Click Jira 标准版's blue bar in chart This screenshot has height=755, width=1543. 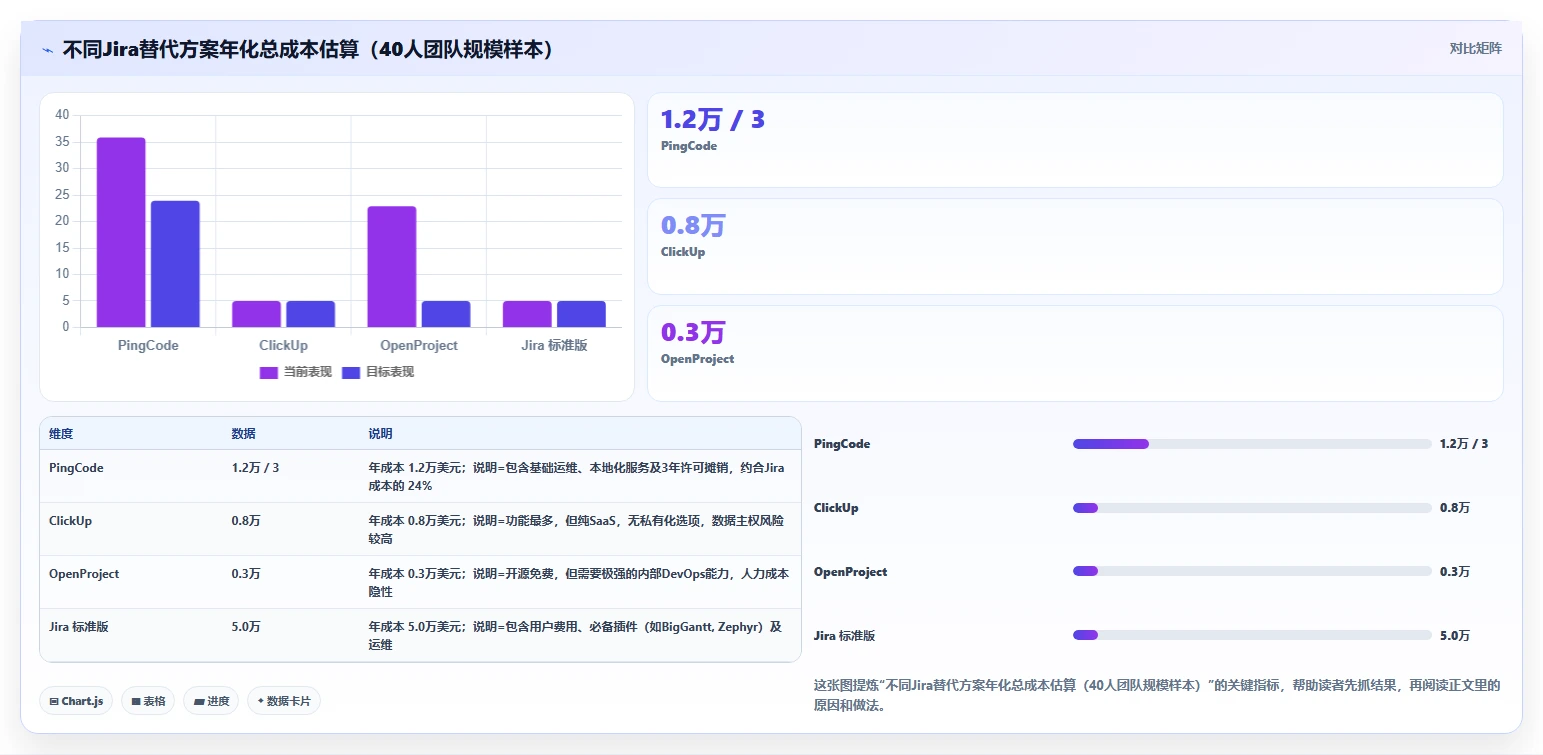pos(581,314)
